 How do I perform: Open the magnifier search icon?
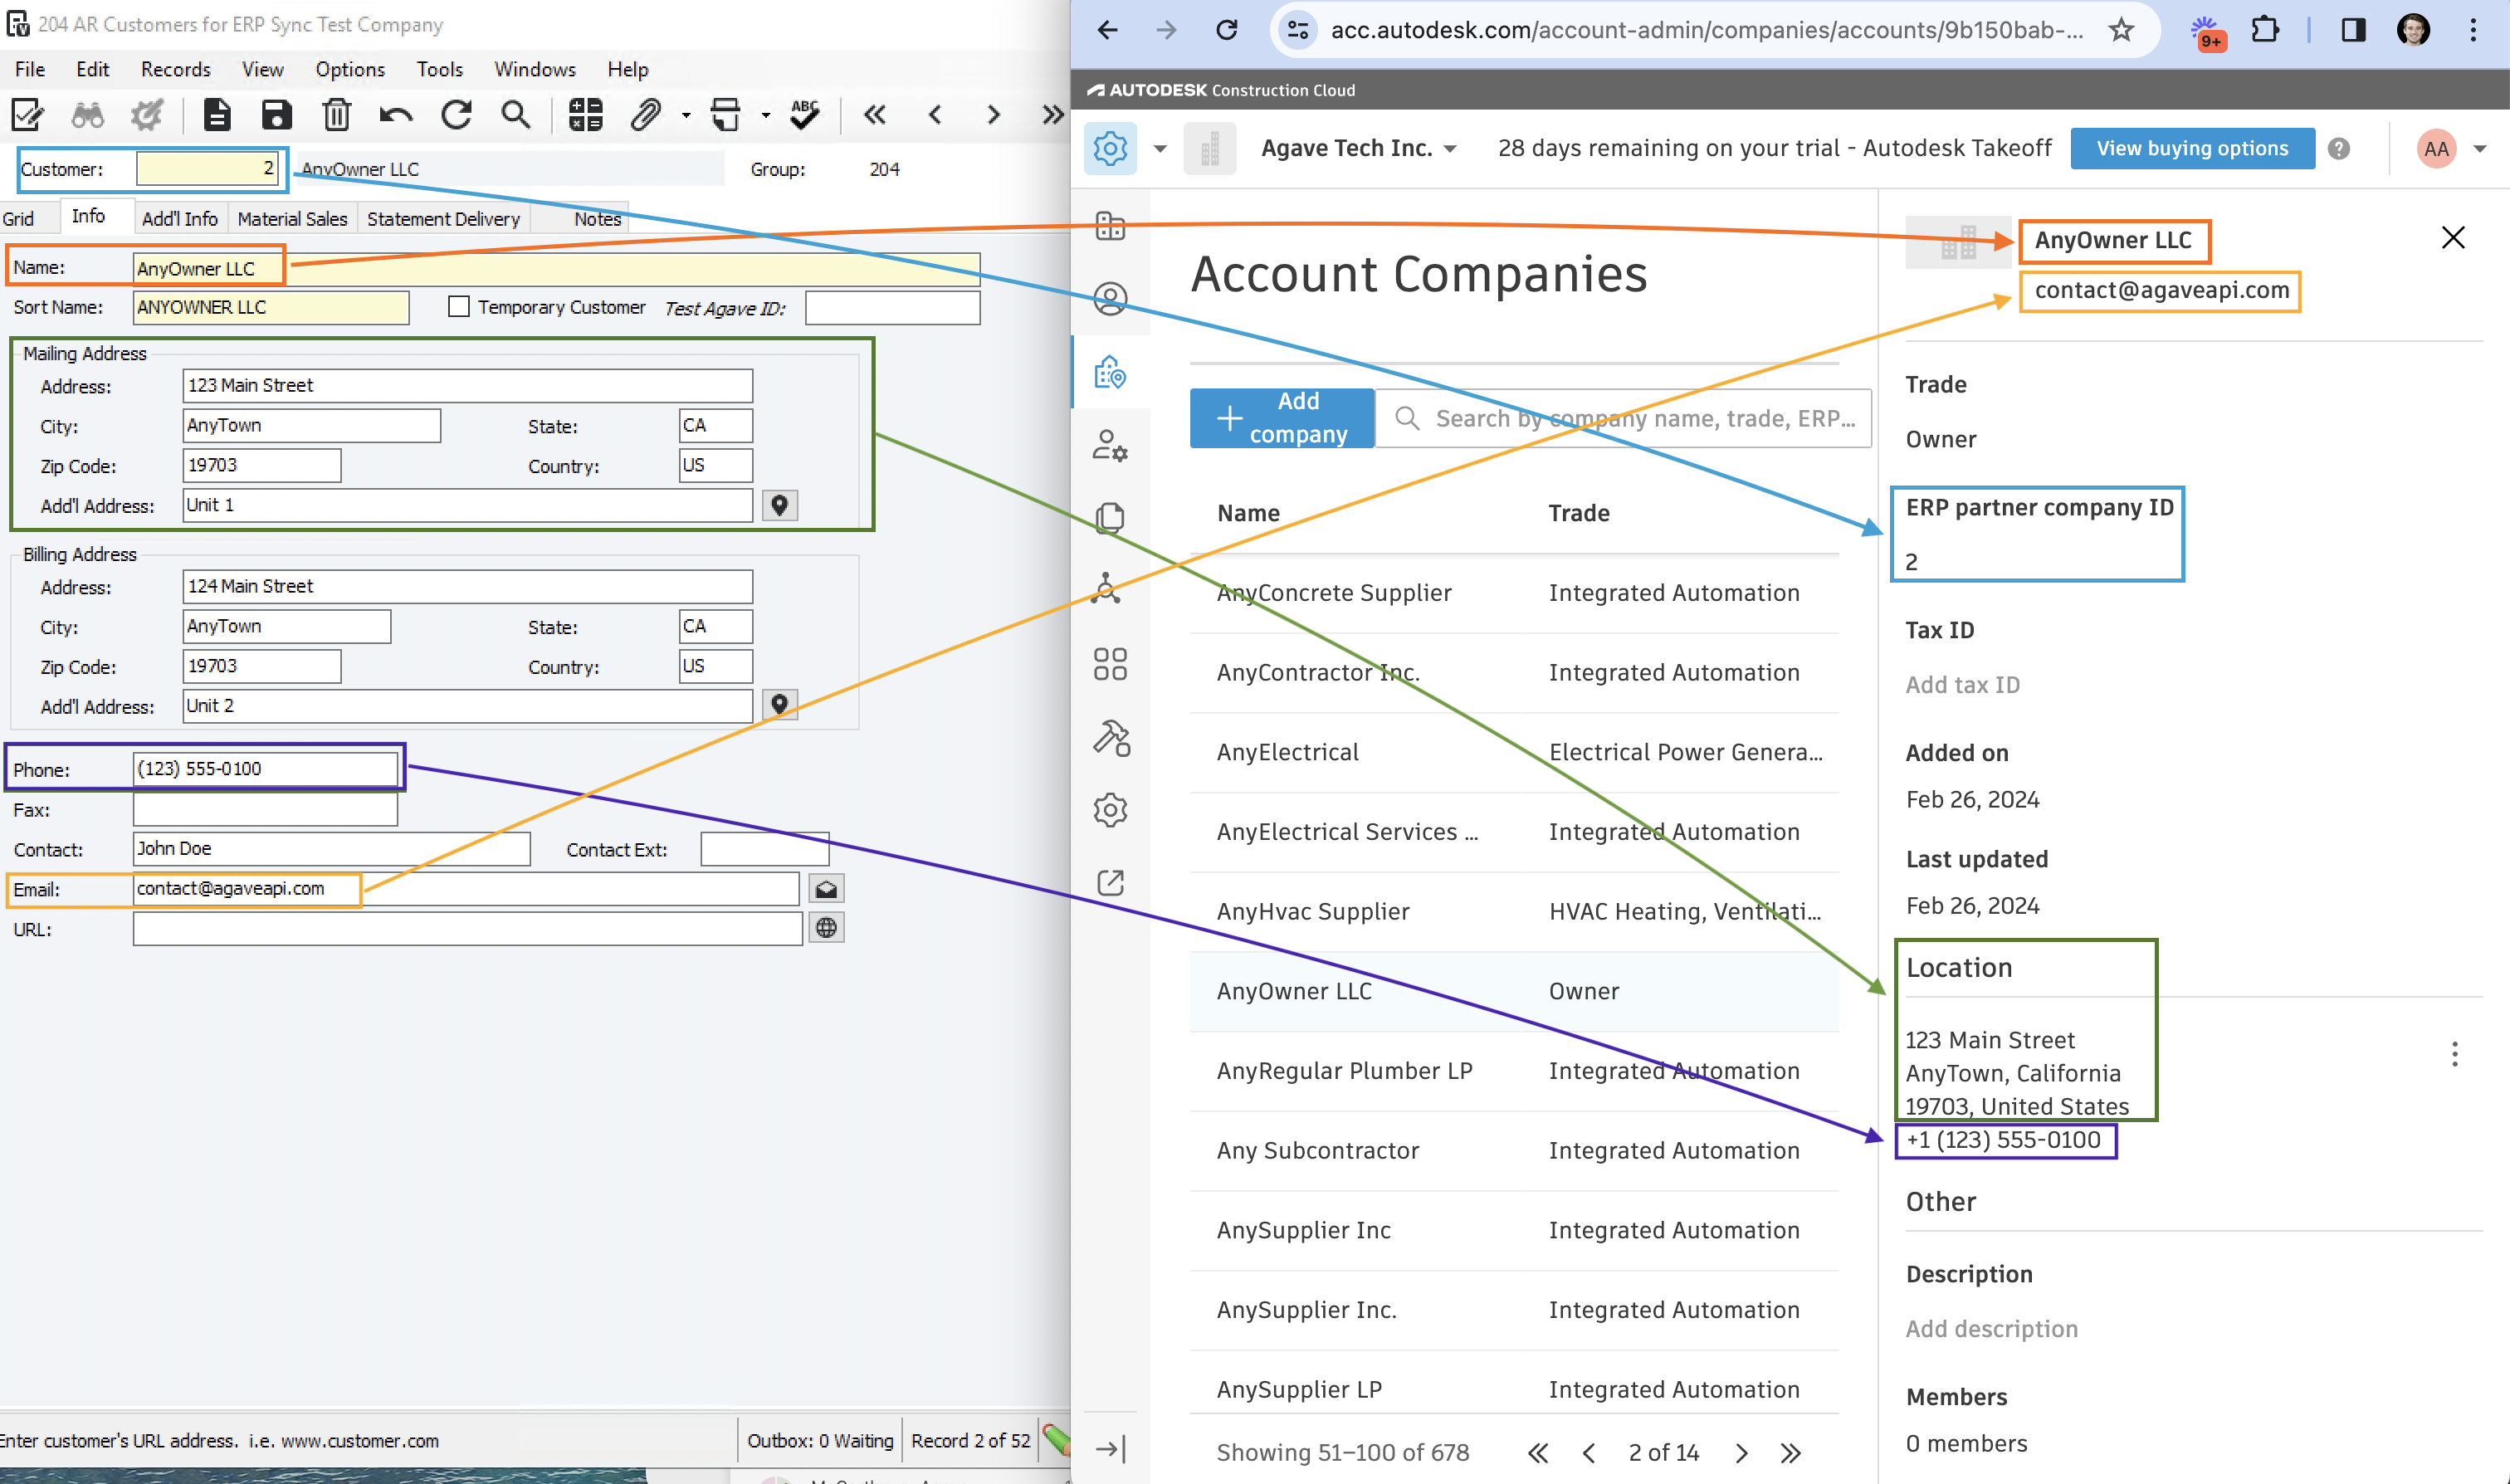516,114
